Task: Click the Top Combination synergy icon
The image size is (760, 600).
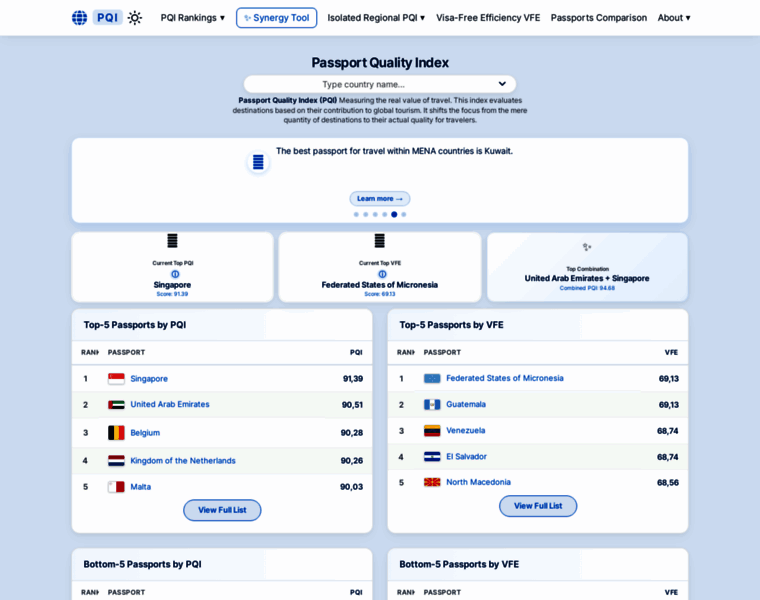Action: pos(587,247)
